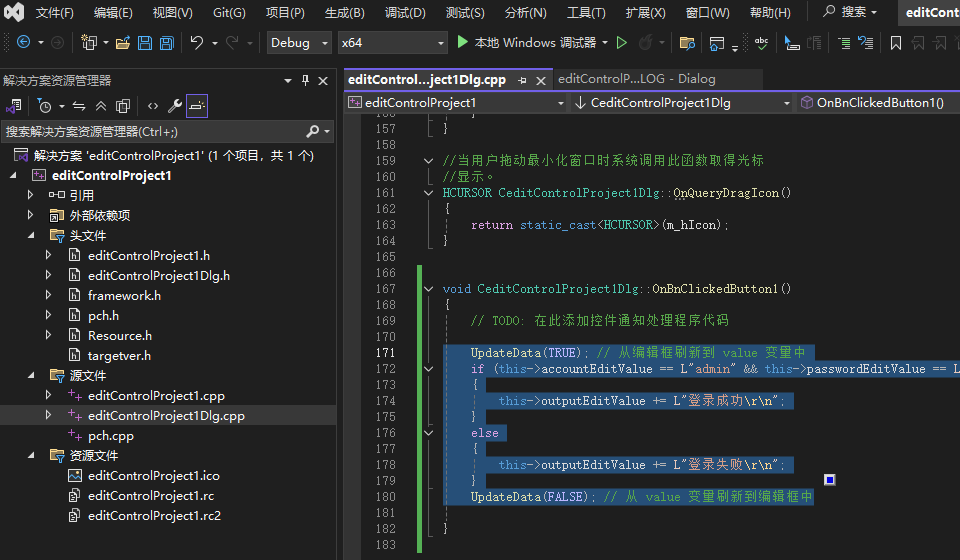The height and width of the screenshot is (560, 960).
Task: Toggle auto-hide pin of Solution Explorer
Action: click(x=306, y=80)
